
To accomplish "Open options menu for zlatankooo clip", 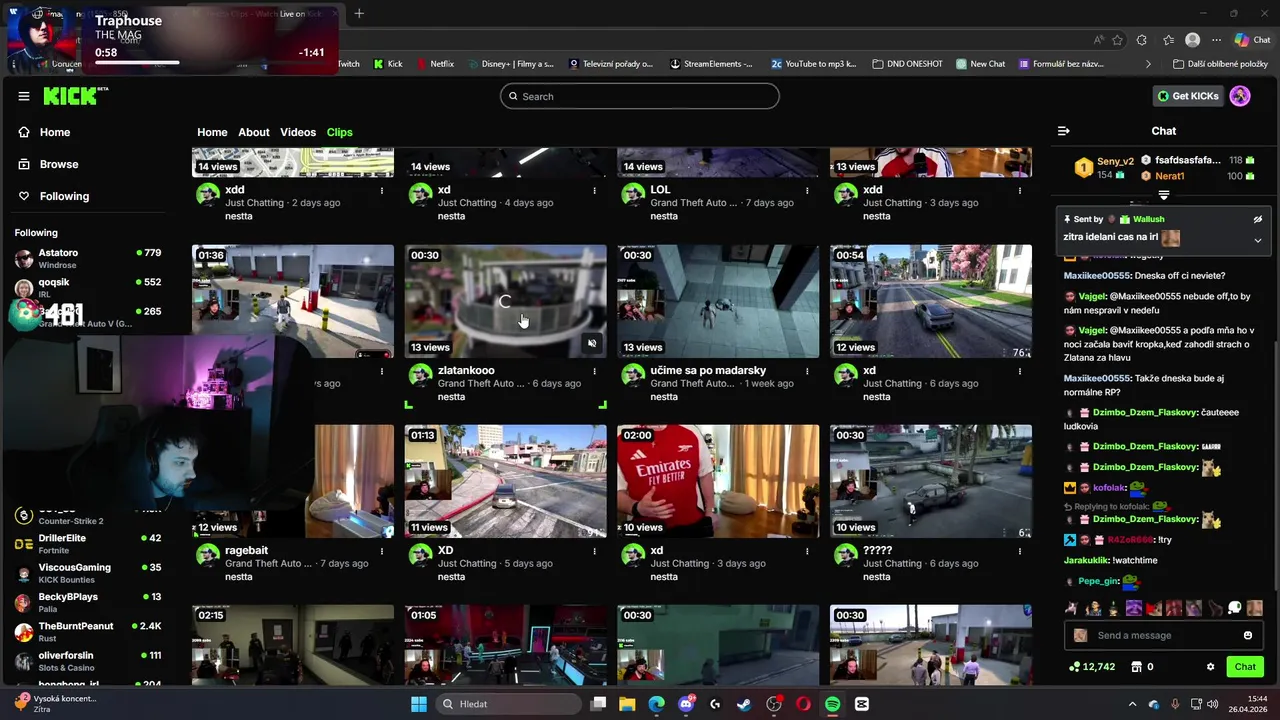I will click(x=594, y=371).
